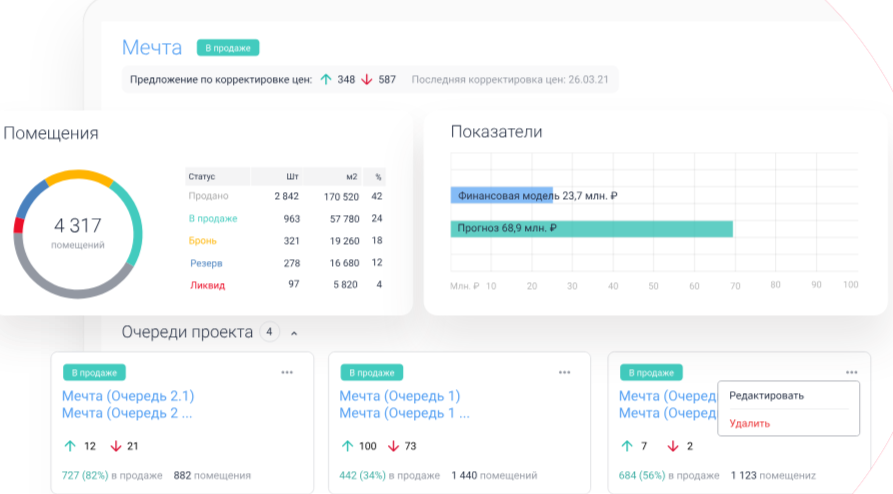The image size is (893, 494).
Task: Select Удалить in the context menu
Action: point(749,423)
